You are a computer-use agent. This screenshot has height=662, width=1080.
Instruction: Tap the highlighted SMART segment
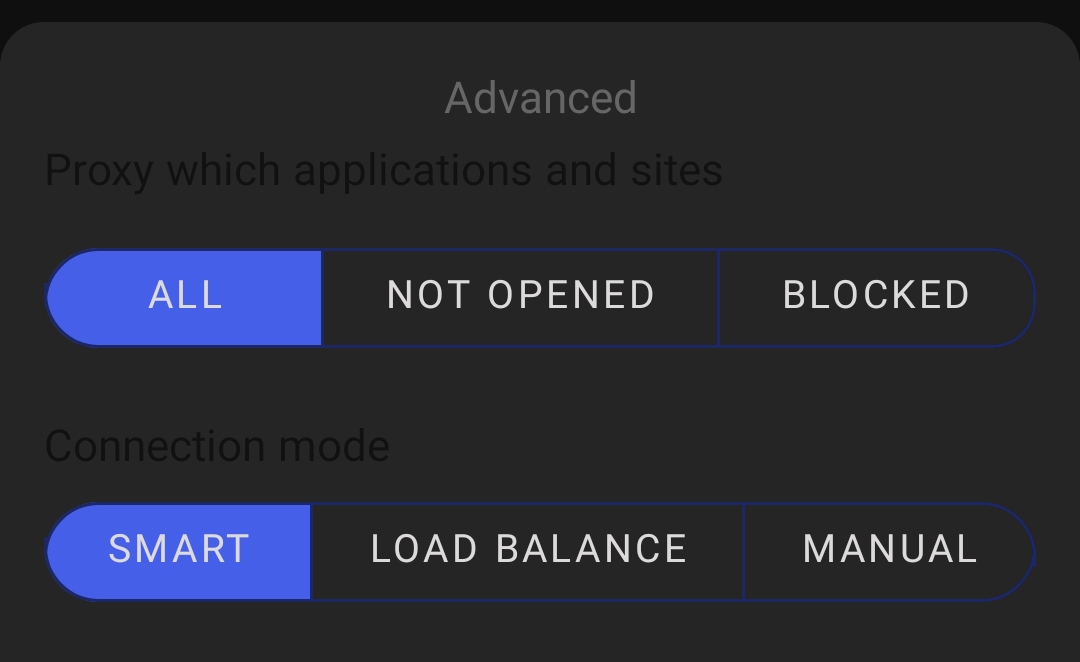point(178,549)
